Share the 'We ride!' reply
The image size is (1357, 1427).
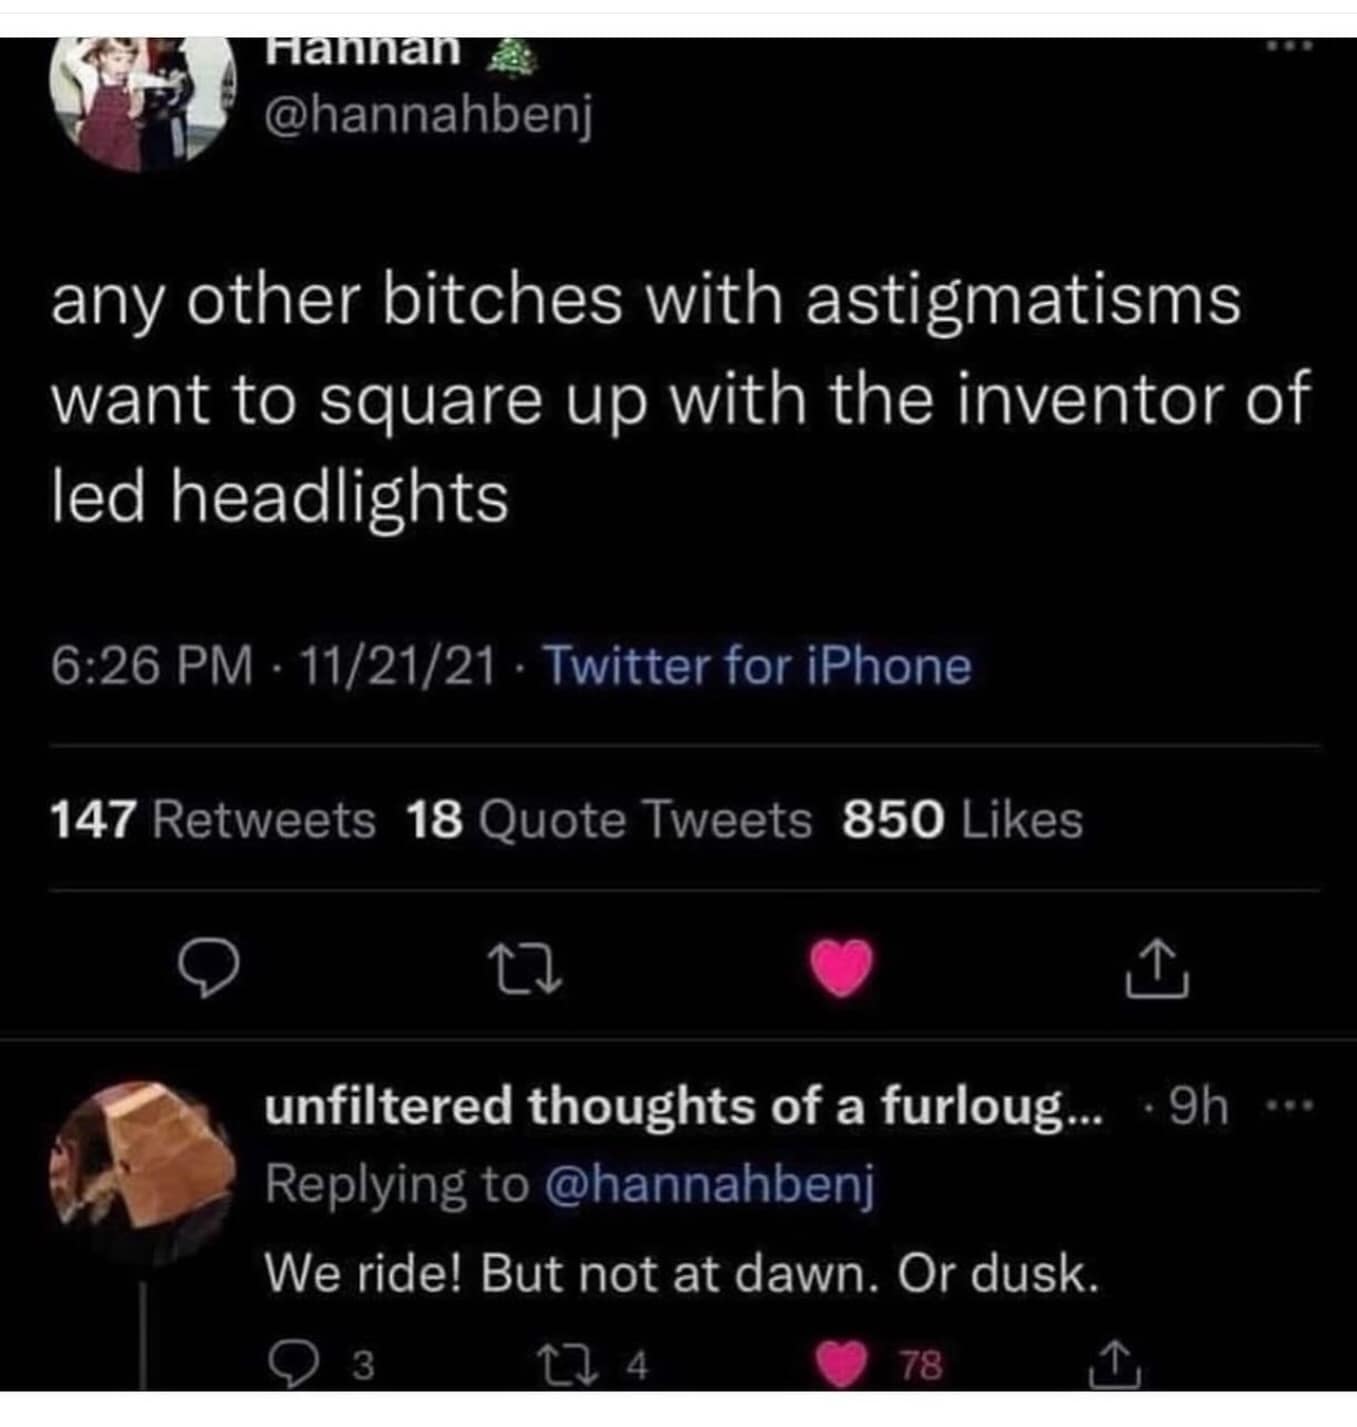[x=1111, y=1364]
